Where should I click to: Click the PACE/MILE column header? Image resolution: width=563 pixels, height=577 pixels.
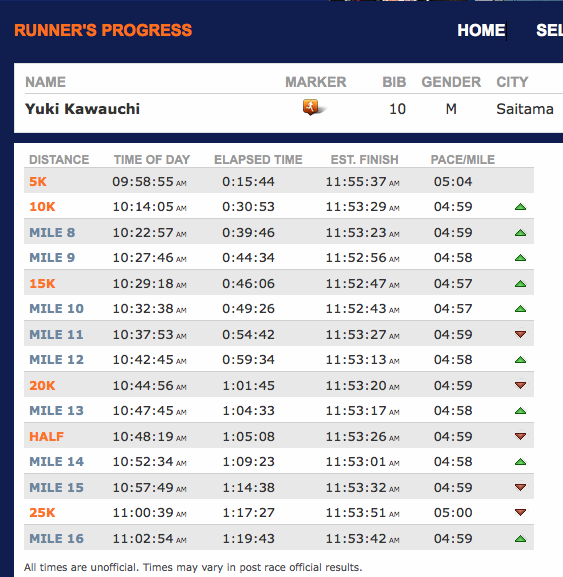coord(463,159)
